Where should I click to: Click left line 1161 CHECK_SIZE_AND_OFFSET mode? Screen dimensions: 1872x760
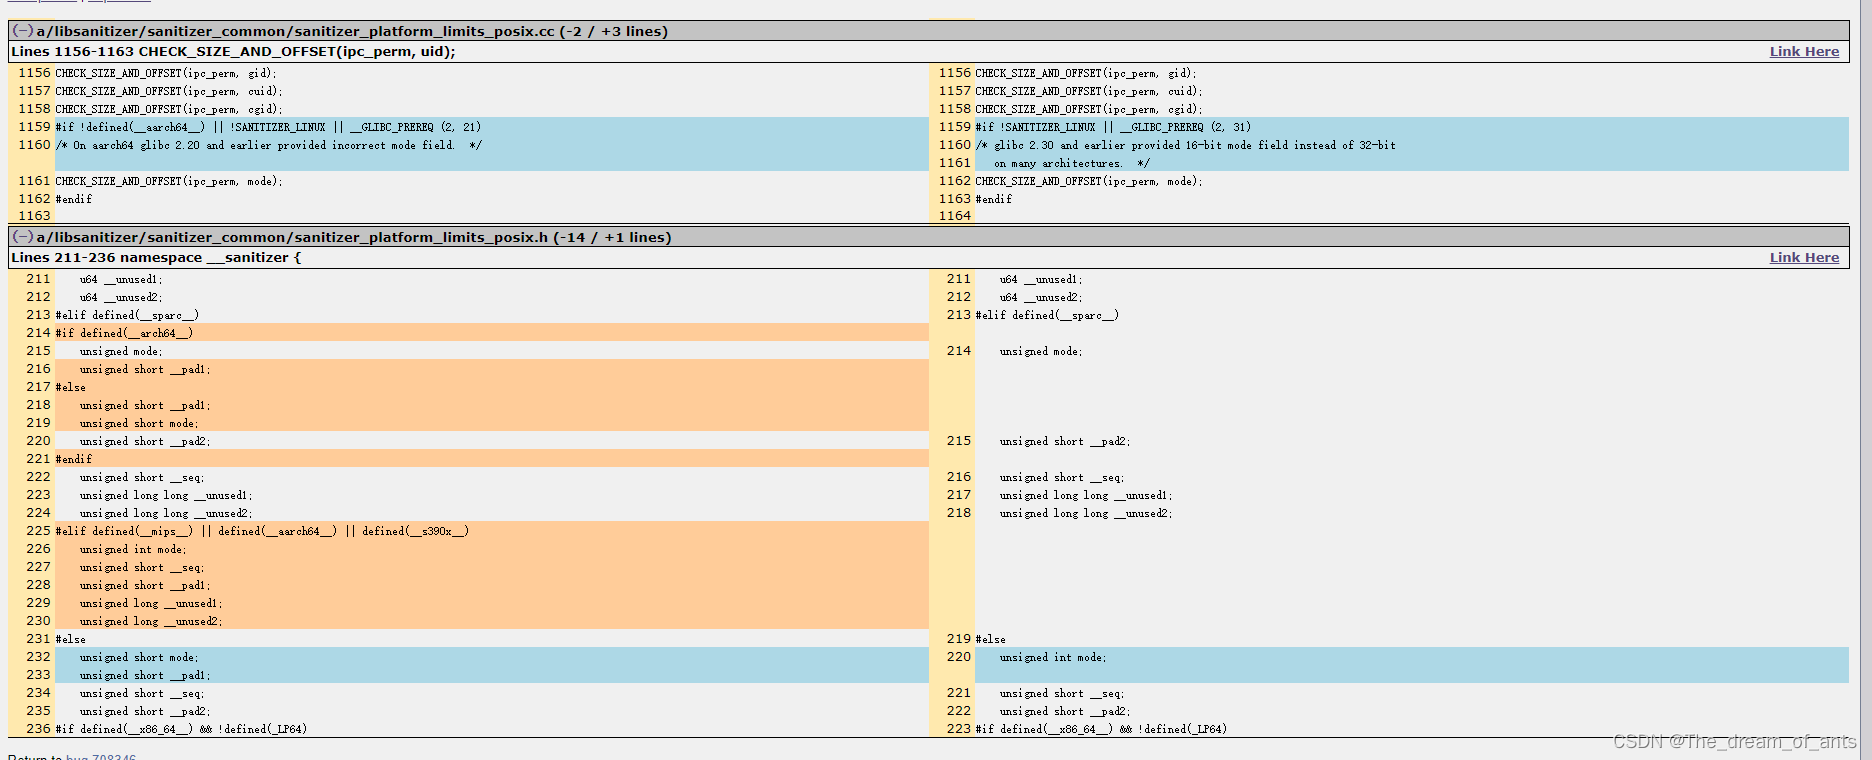(169, 181)
